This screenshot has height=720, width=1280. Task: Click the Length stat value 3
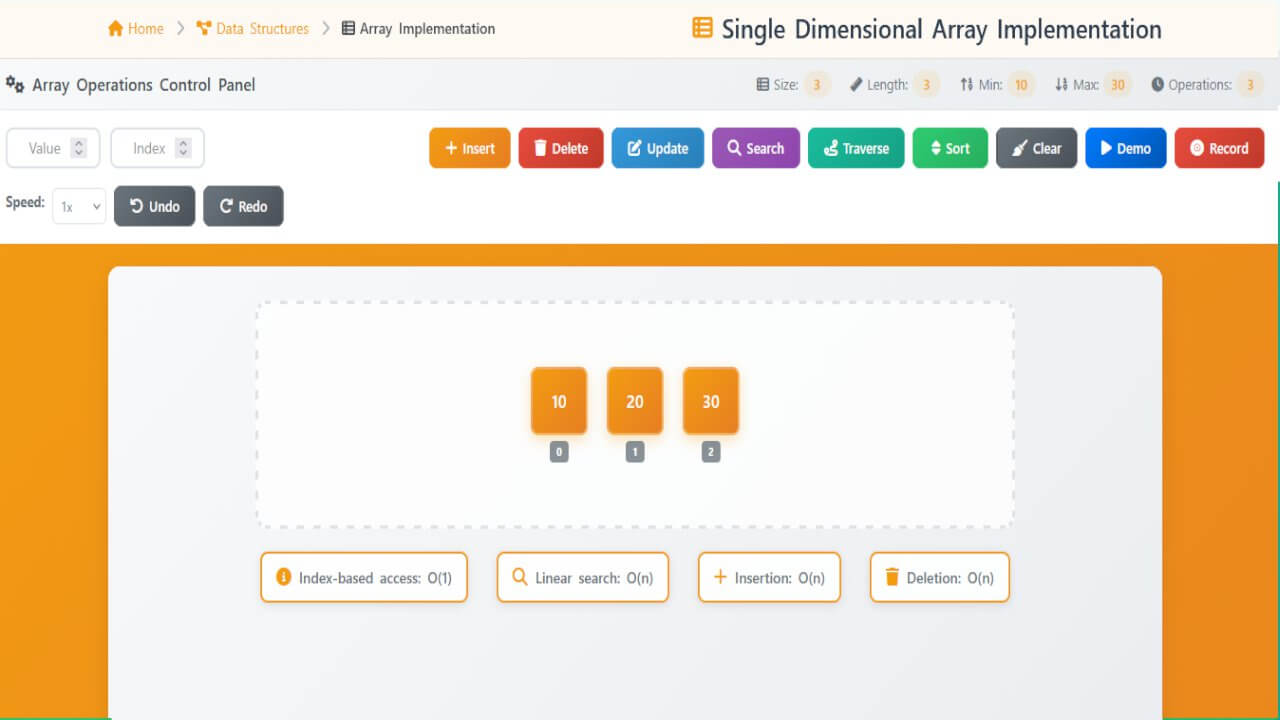click(x=926, y=85)
